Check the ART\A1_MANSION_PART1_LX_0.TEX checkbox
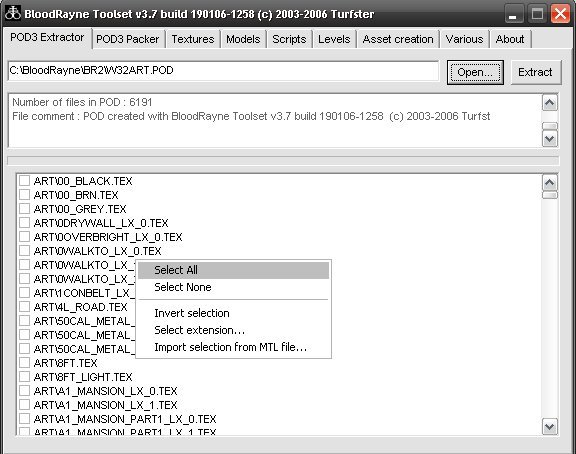Screen dimensions: 576x454 pos(24,418)
